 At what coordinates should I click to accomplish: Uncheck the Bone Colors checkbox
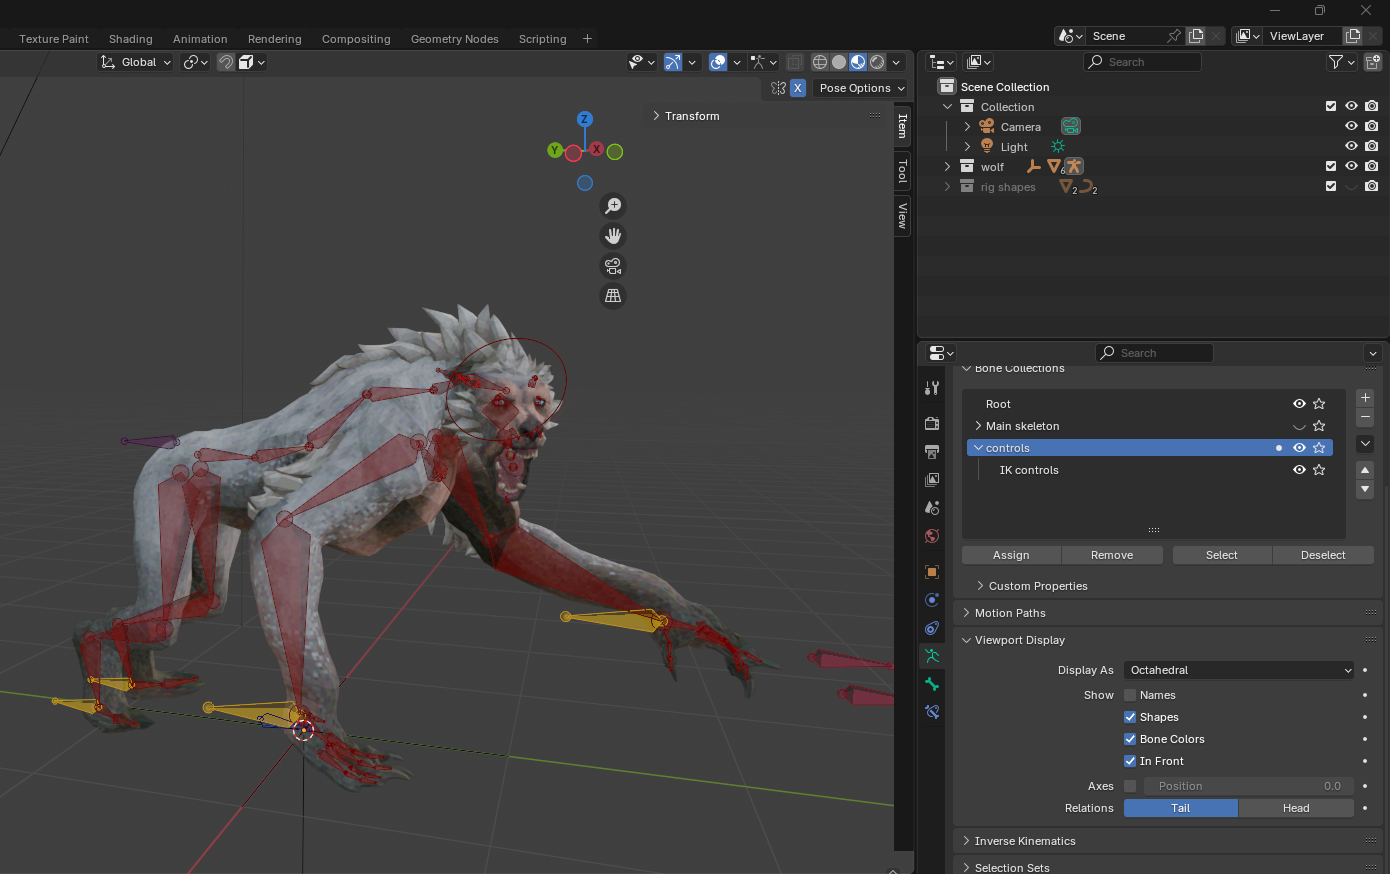[x=1130, y=739]
